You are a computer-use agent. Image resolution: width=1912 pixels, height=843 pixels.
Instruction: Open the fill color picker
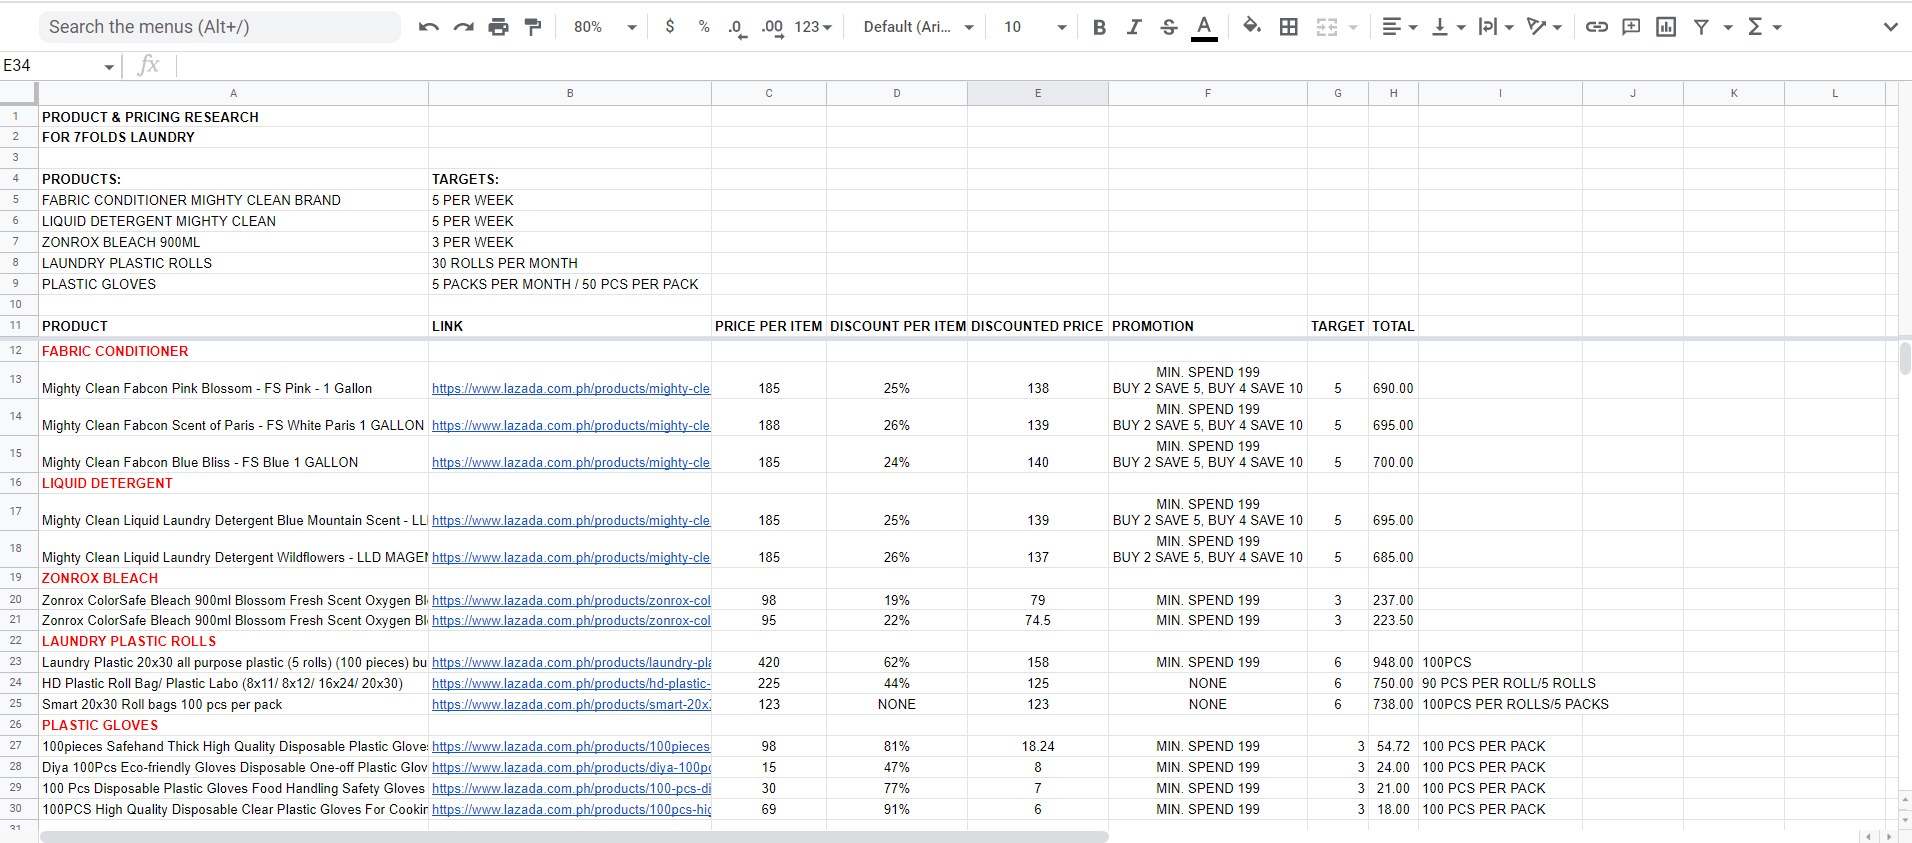click(1251, 27)
